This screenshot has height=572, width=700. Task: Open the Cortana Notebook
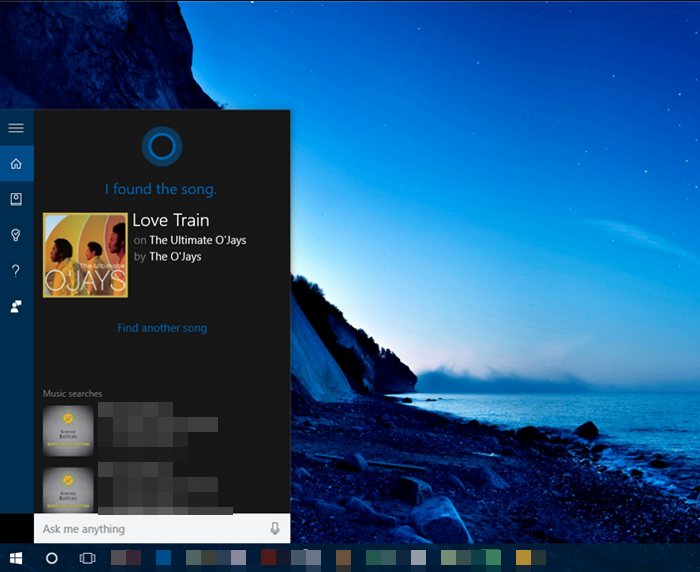[x=16, y=199]
